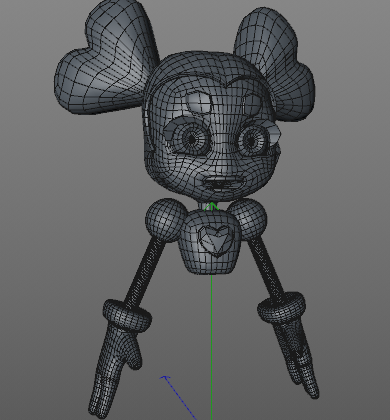Click the thin arm rod on the viewport's left
Screen dimensions: 390x420
(x=144, y=272)
